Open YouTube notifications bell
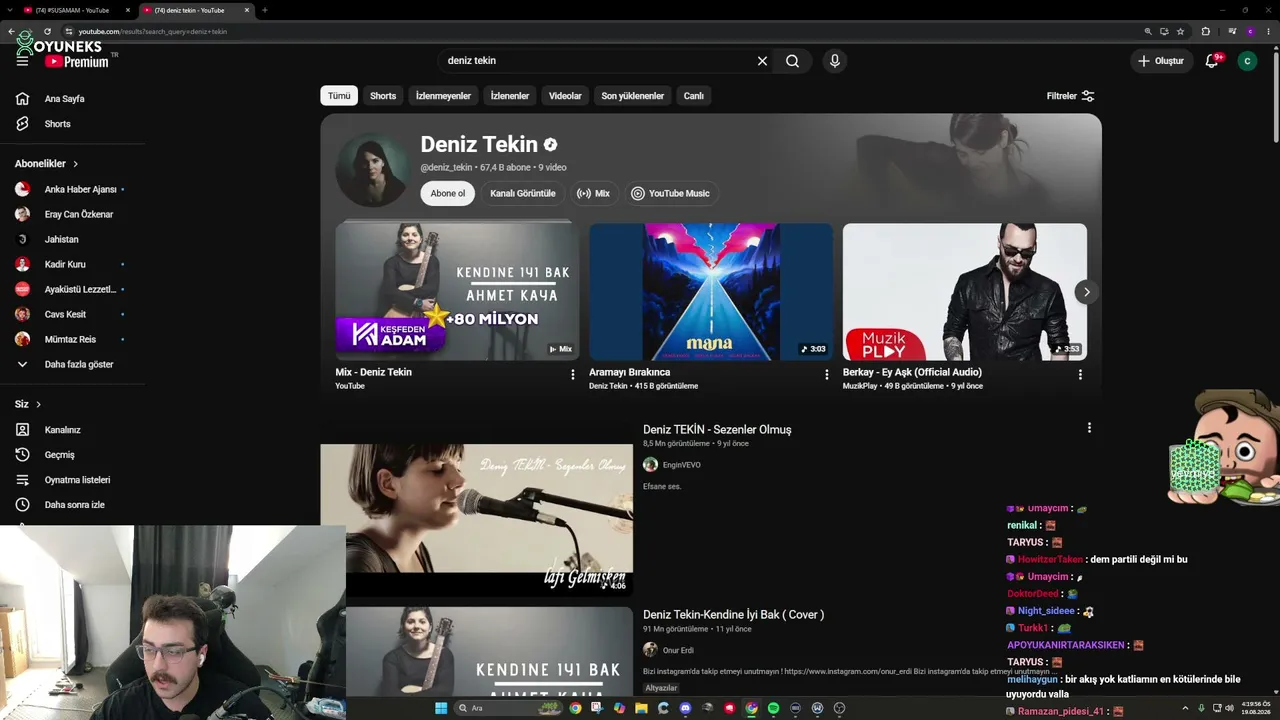1280x720 pixels. coord(1212,61)
